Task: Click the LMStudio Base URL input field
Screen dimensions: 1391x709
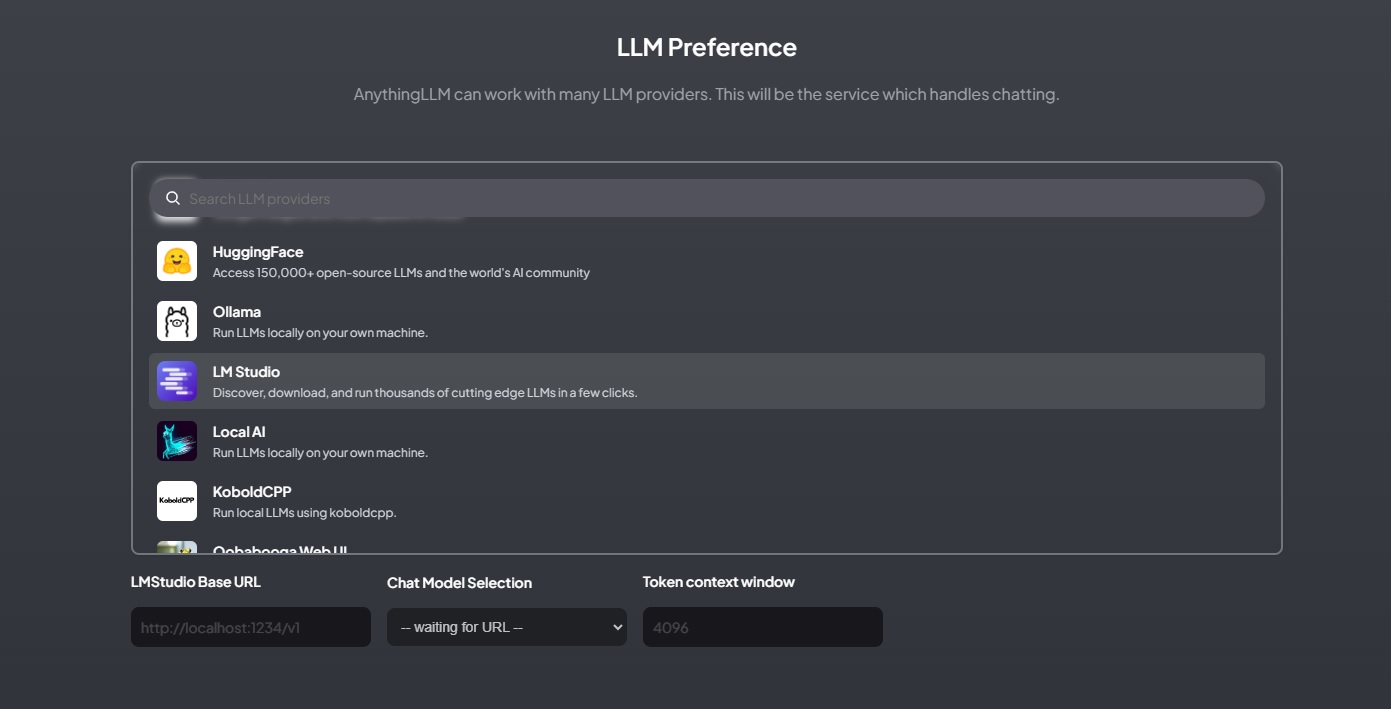Action: pyautogui.click(x=250, y=627)
